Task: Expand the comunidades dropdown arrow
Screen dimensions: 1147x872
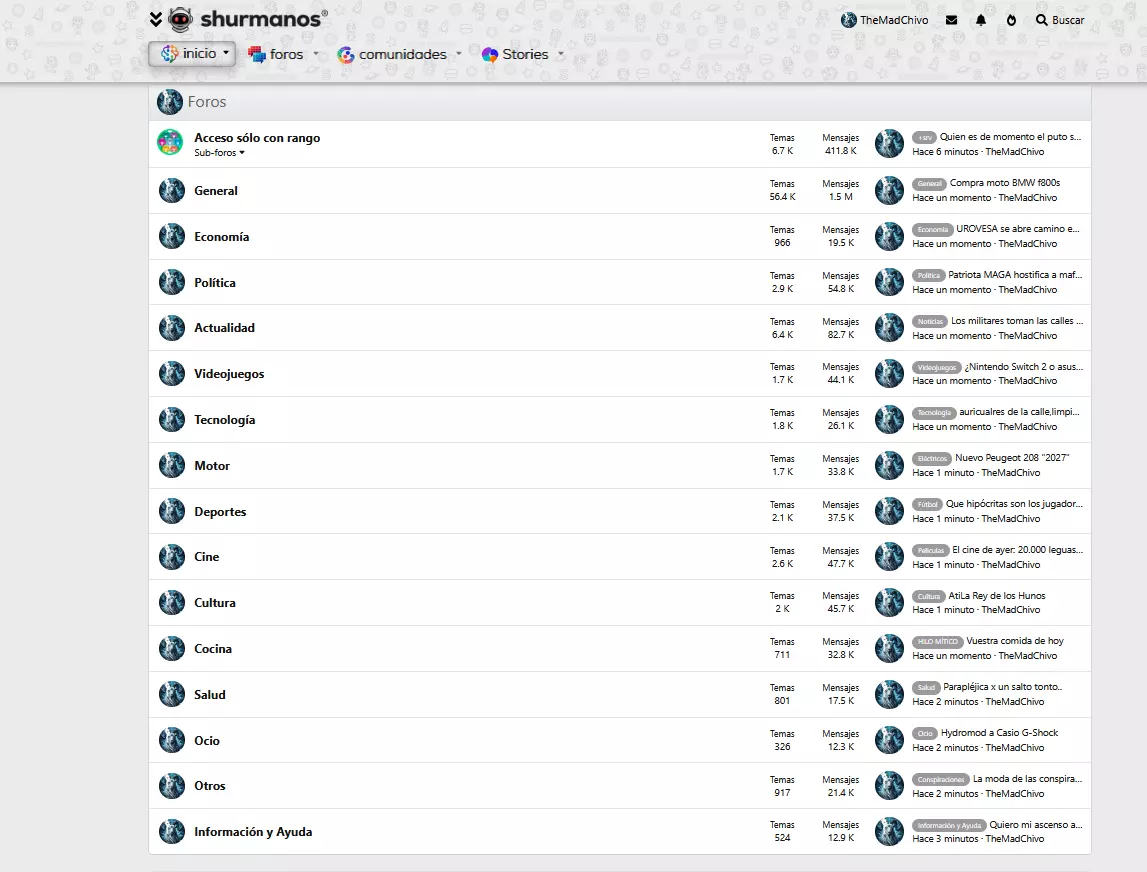Action: tap(459, 54)
